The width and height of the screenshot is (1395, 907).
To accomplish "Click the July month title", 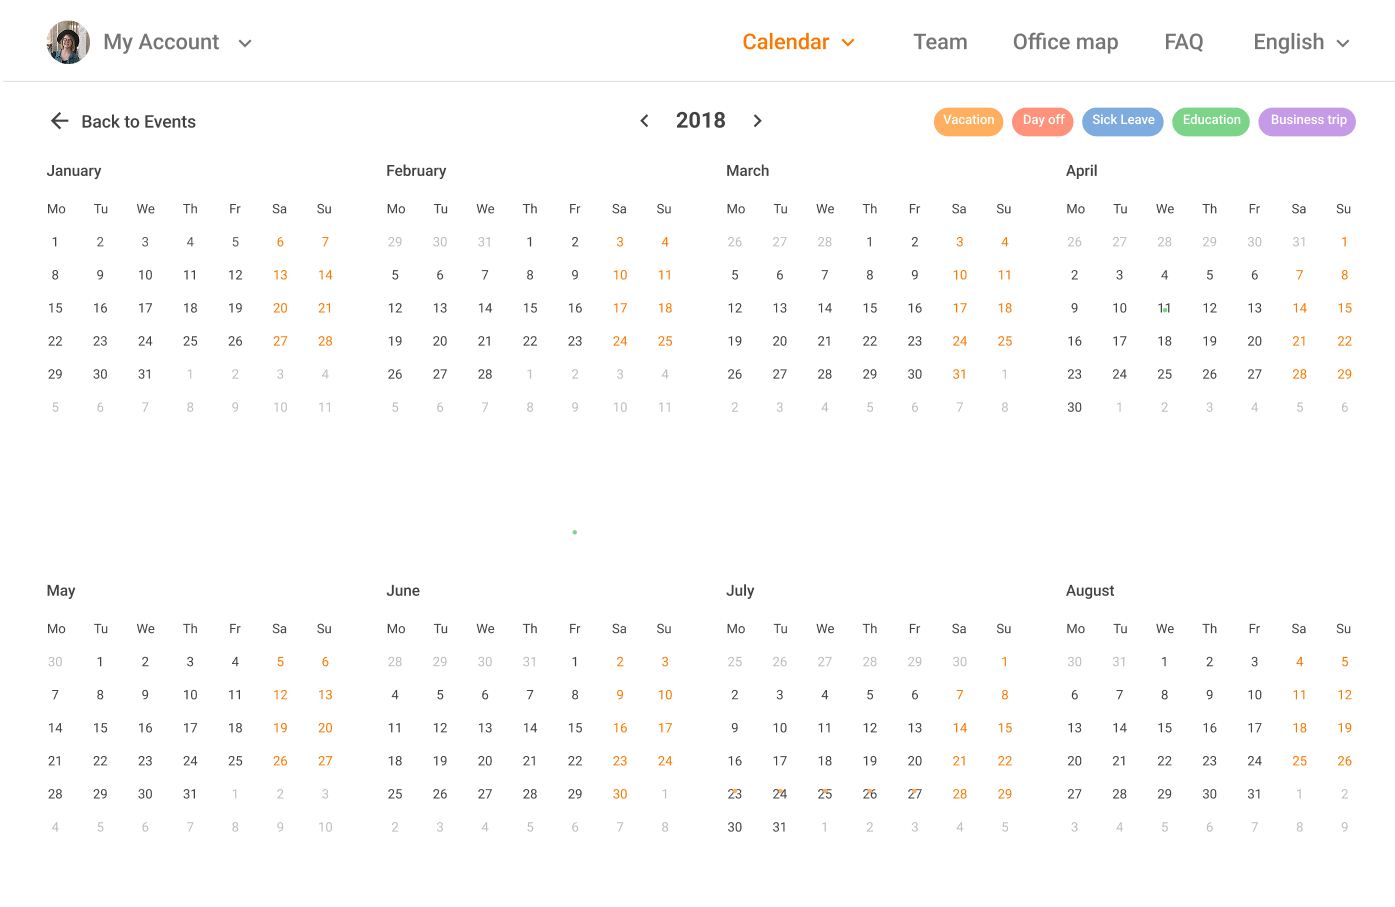I will point(740,591).
